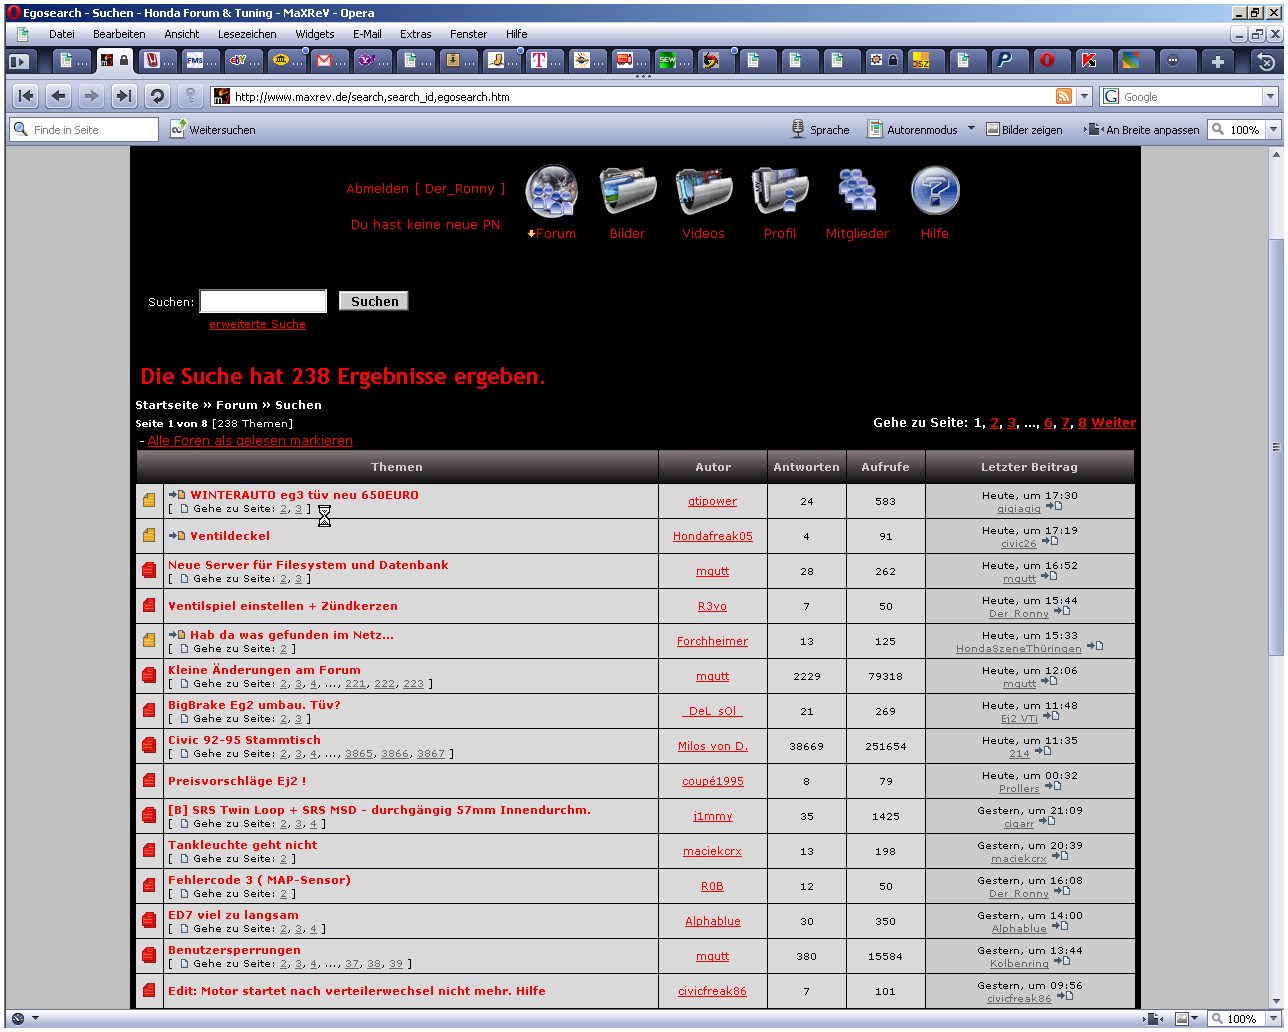Open the Lesezeichen menu
The width and height of the screenshot is (1288, 1032).
click(247, 34)
